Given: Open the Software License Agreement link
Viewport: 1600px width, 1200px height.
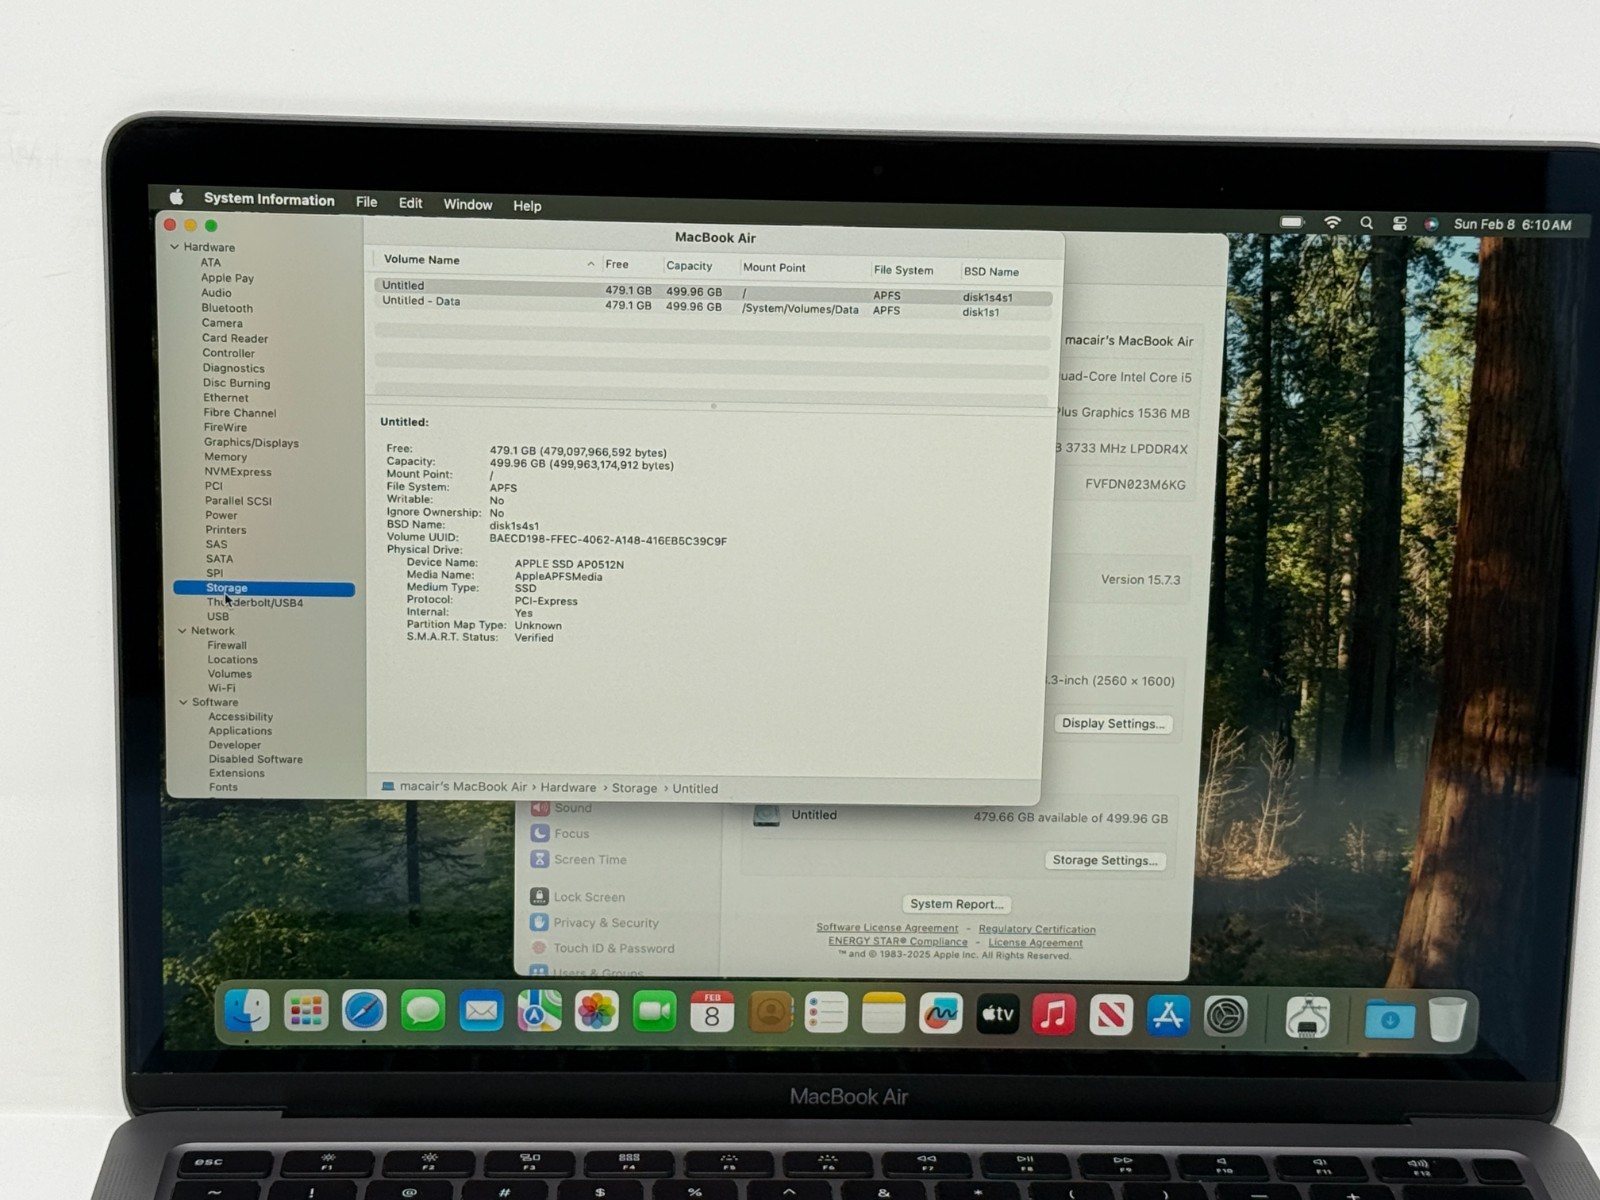Looking at the screenshot, I should click(x=887, y=928).
